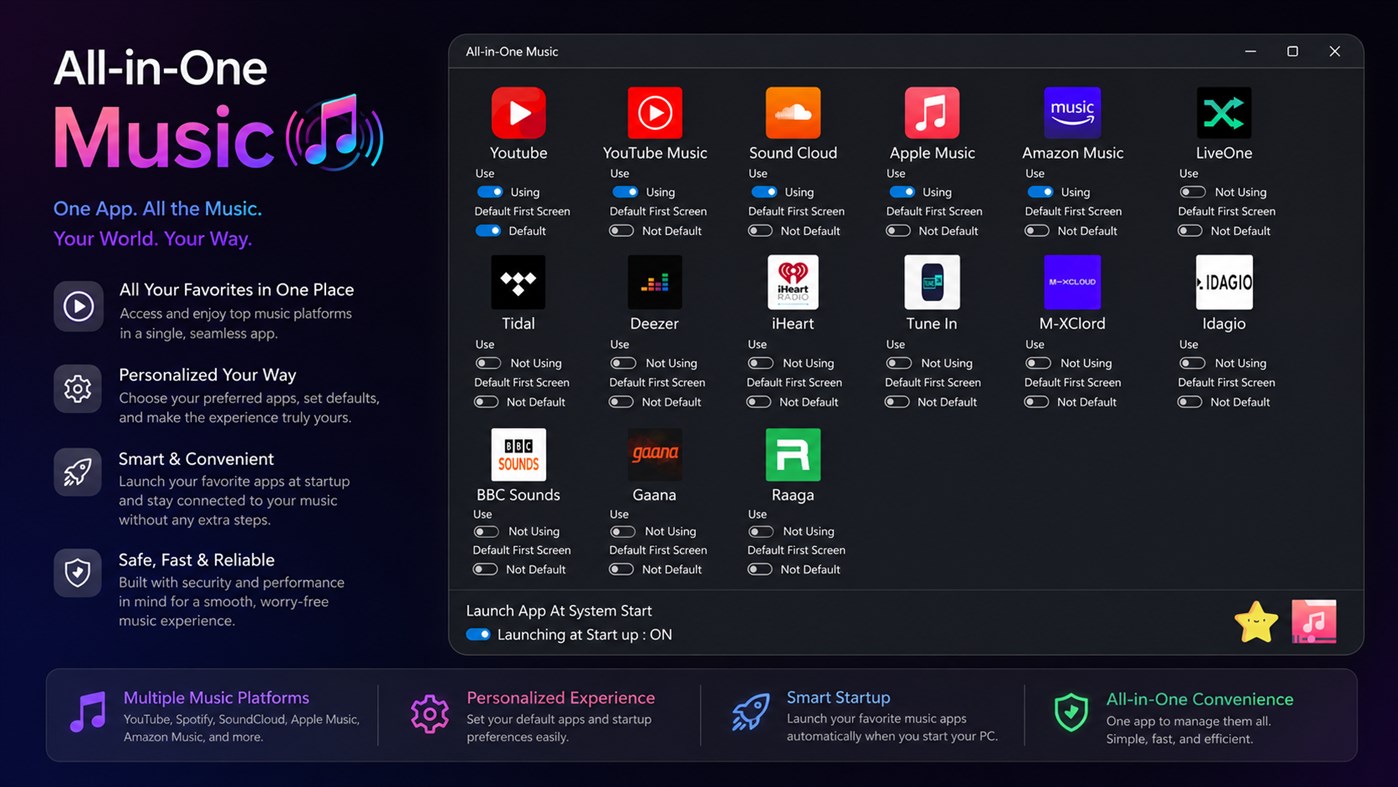The height and width of the screenshot is (787, 1398).
Task: Click the Amazon Music icon
Action: point(1072,112)
